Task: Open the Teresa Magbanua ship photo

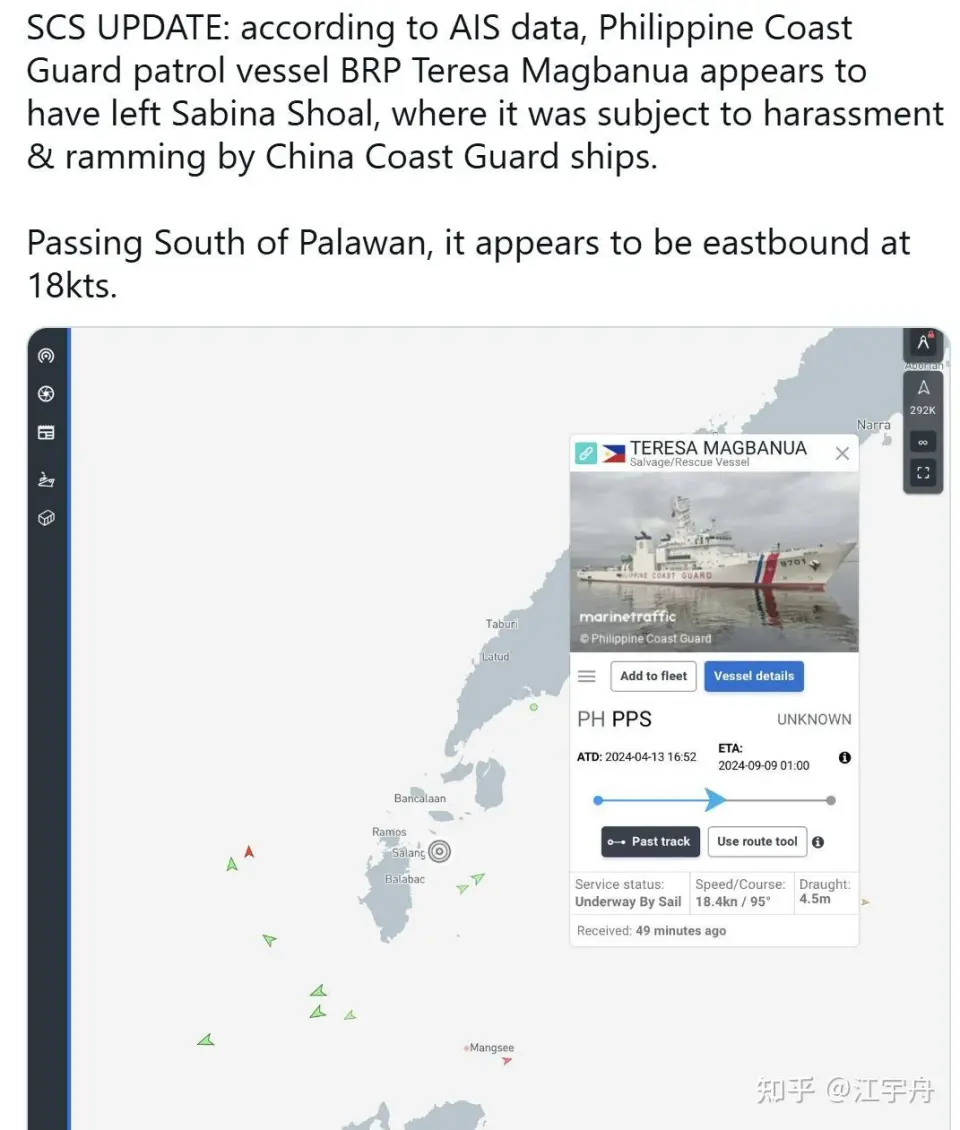Action: [x=714, y=562]
